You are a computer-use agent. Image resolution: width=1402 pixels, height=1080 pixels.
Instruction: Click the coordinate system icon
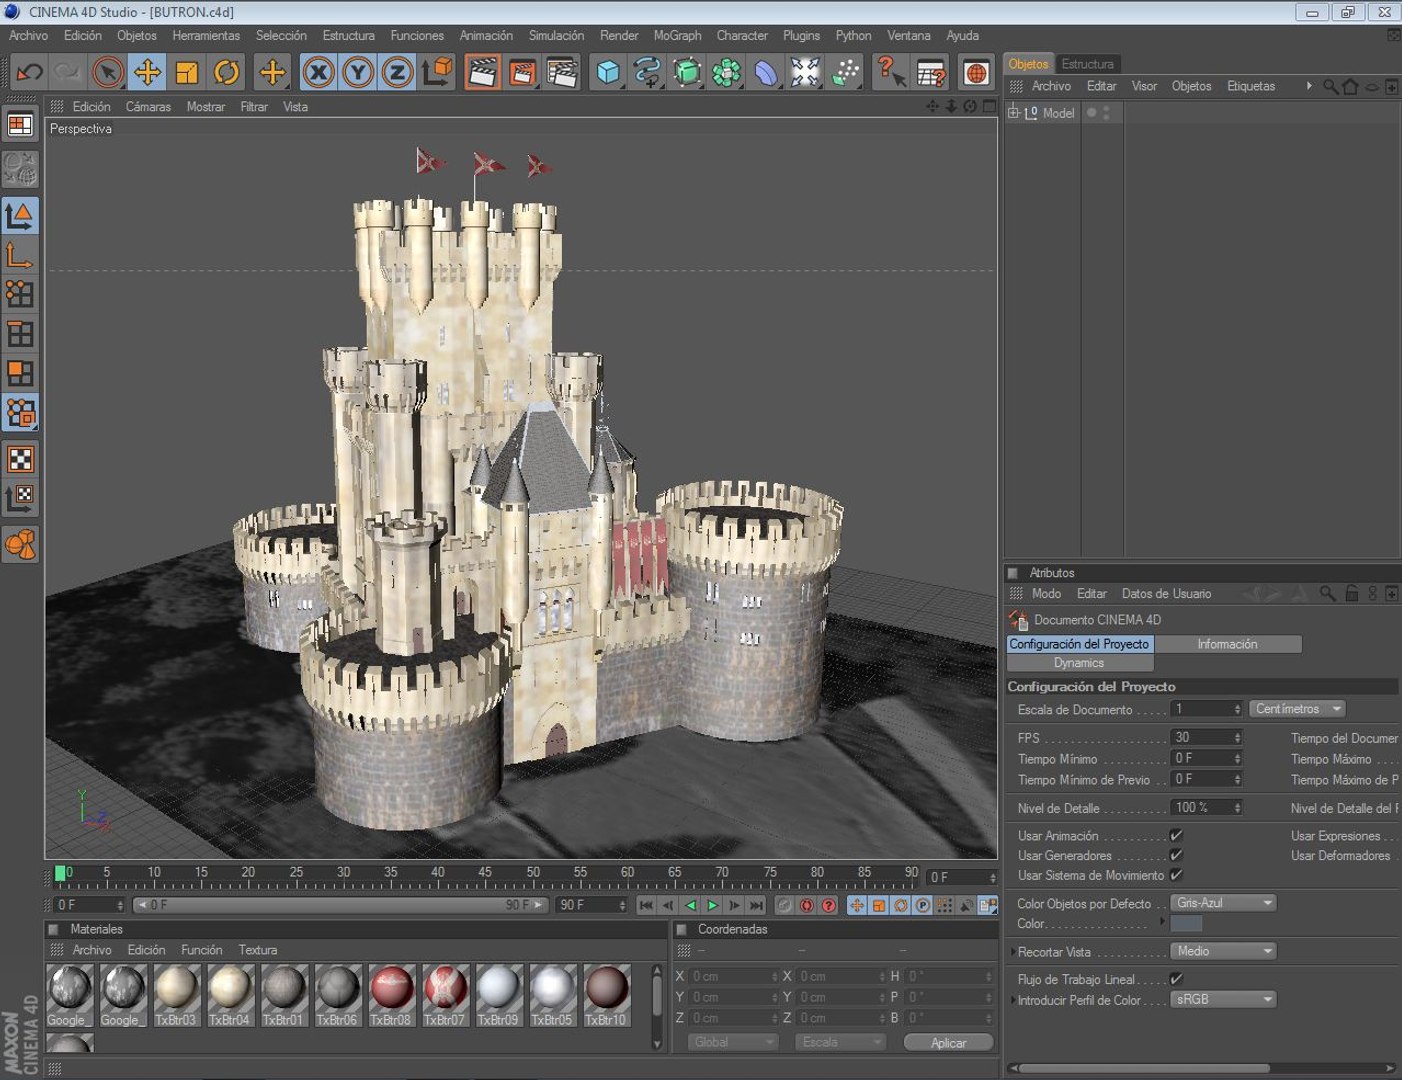click(x=437, y=72)
